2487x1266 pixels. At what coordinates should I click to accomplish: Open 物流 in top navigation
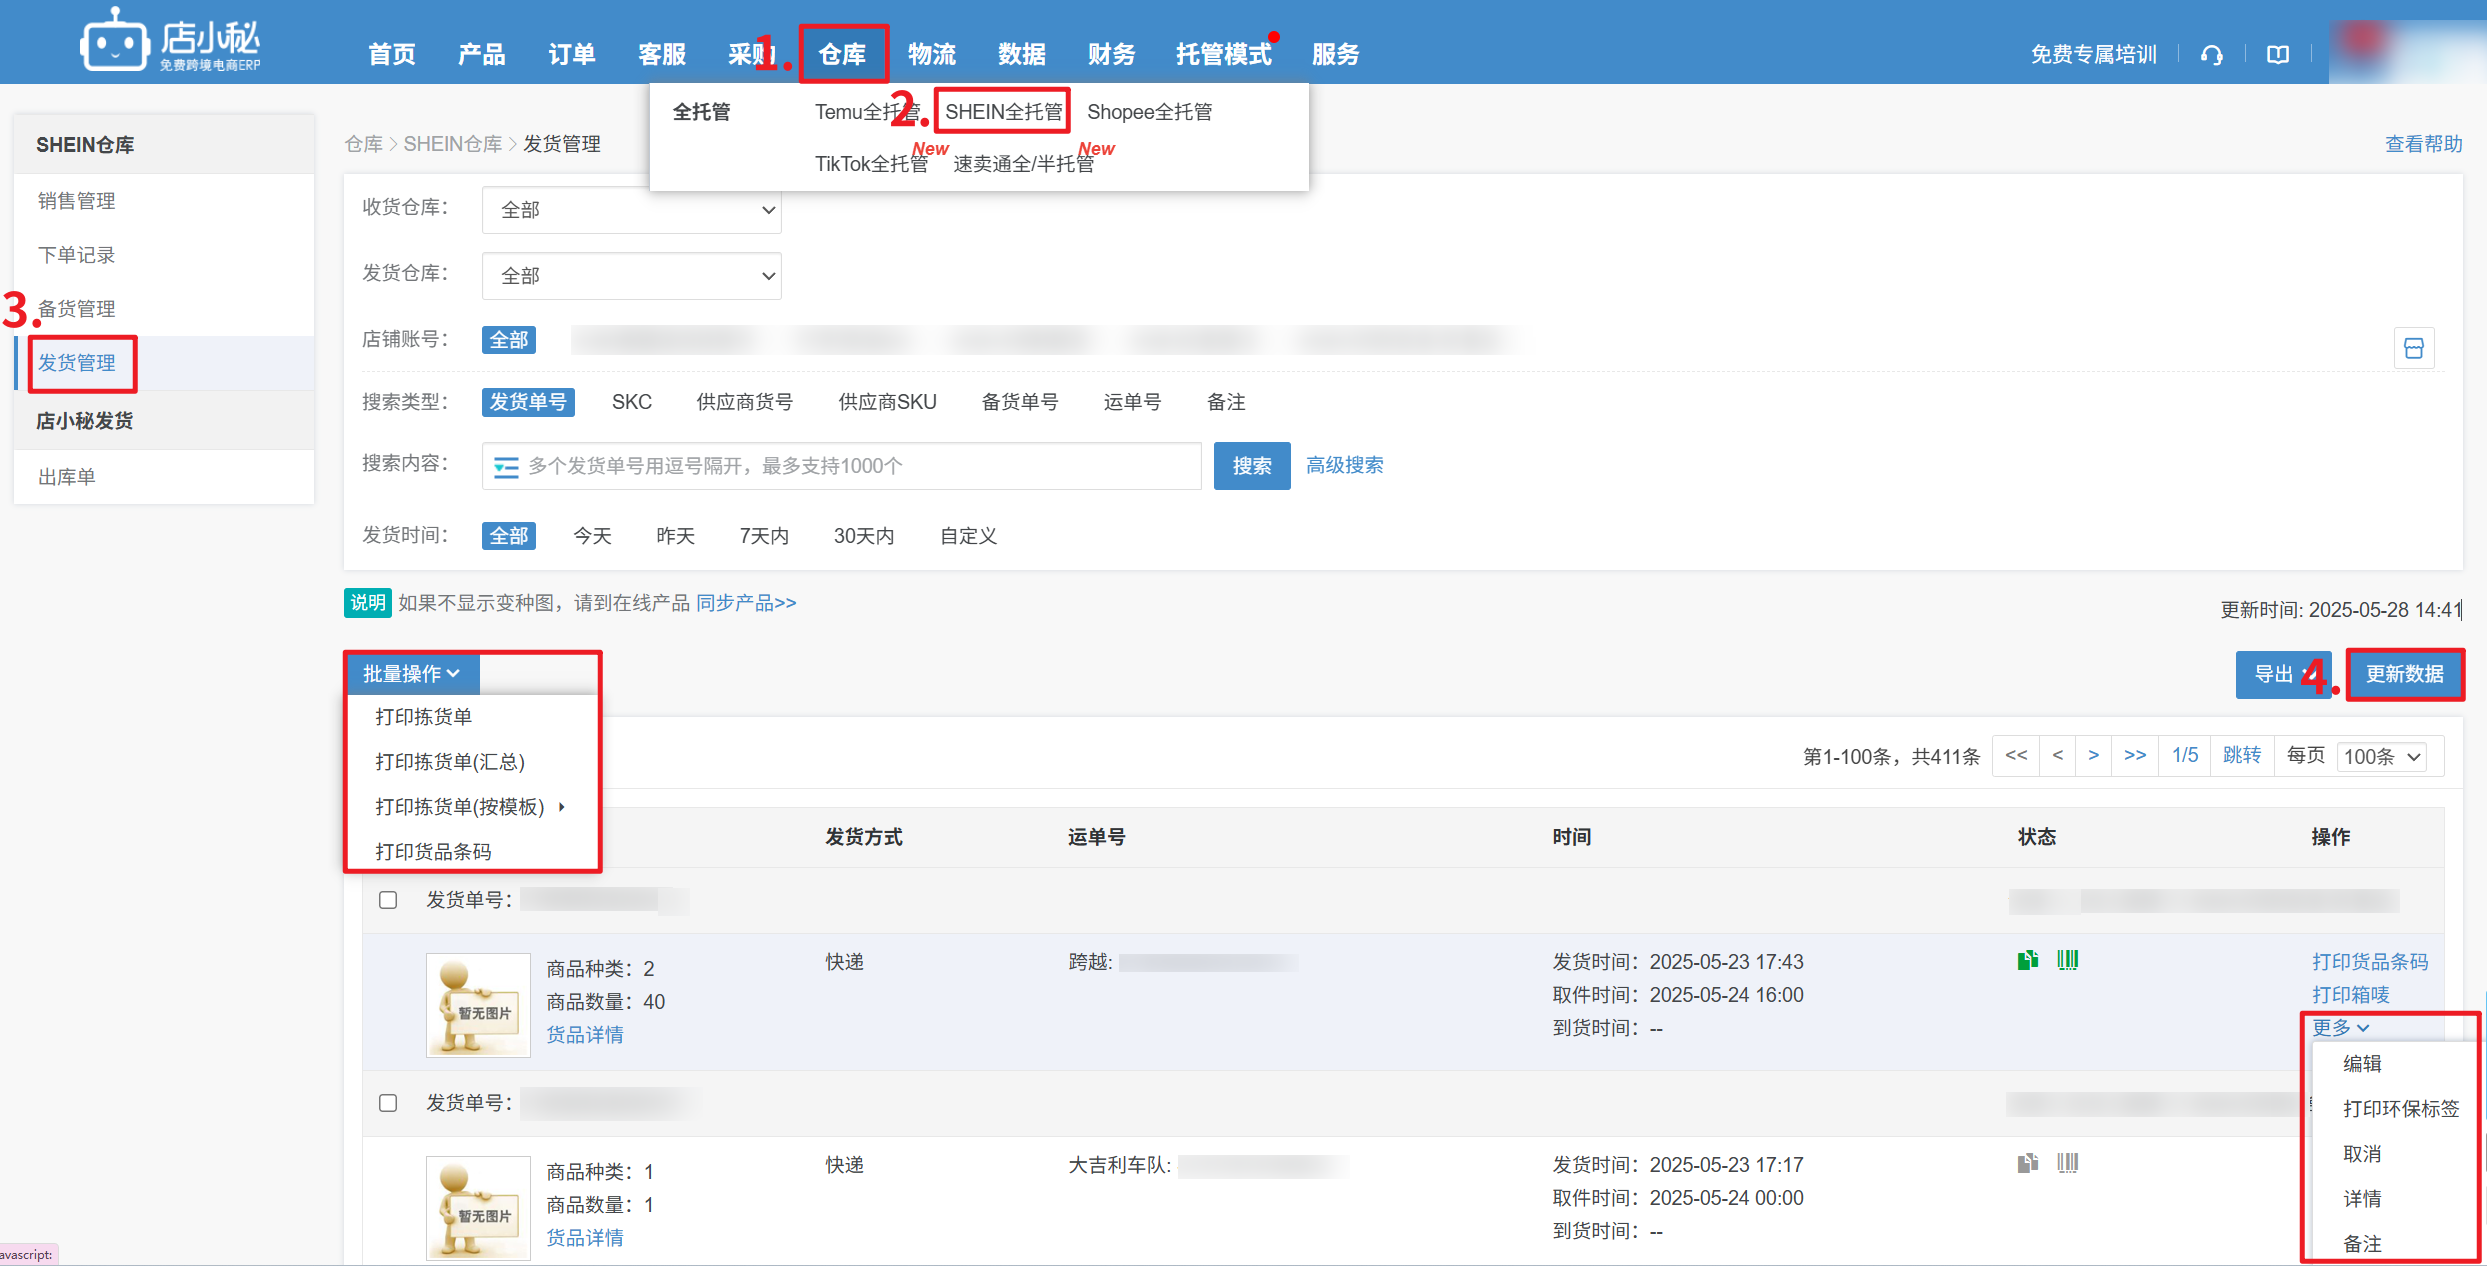click(931, 55)
